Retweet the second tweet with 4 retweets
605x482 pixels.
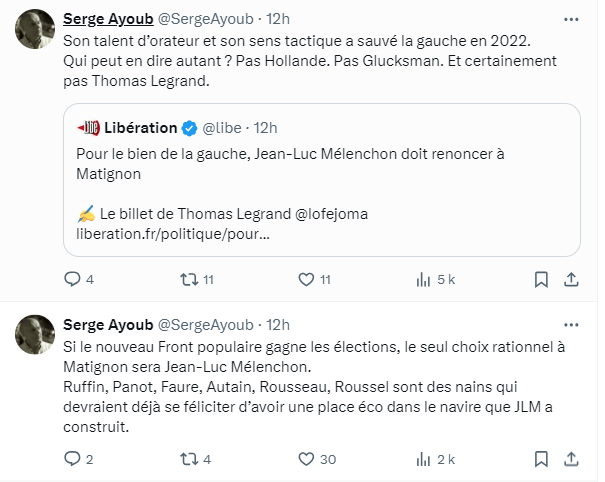187,459
